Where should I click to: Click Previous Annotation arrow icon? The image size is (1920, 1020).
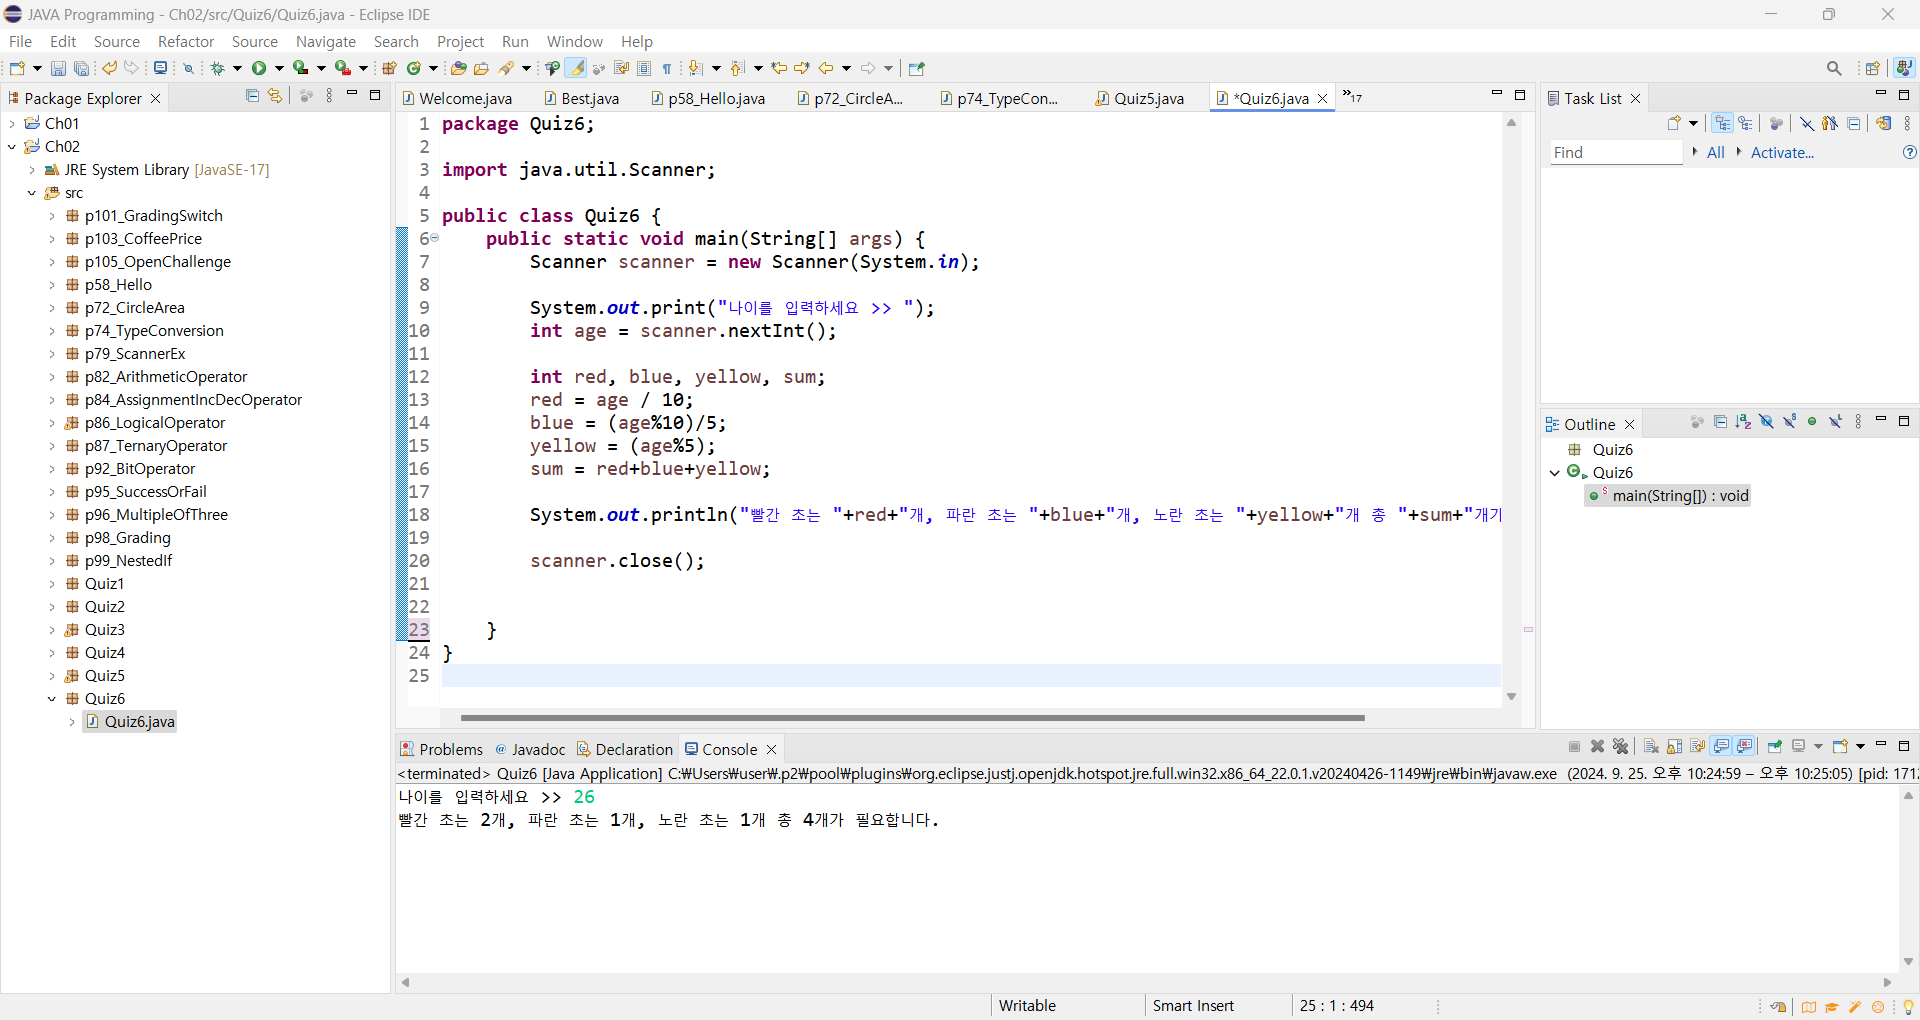(738, 68)
